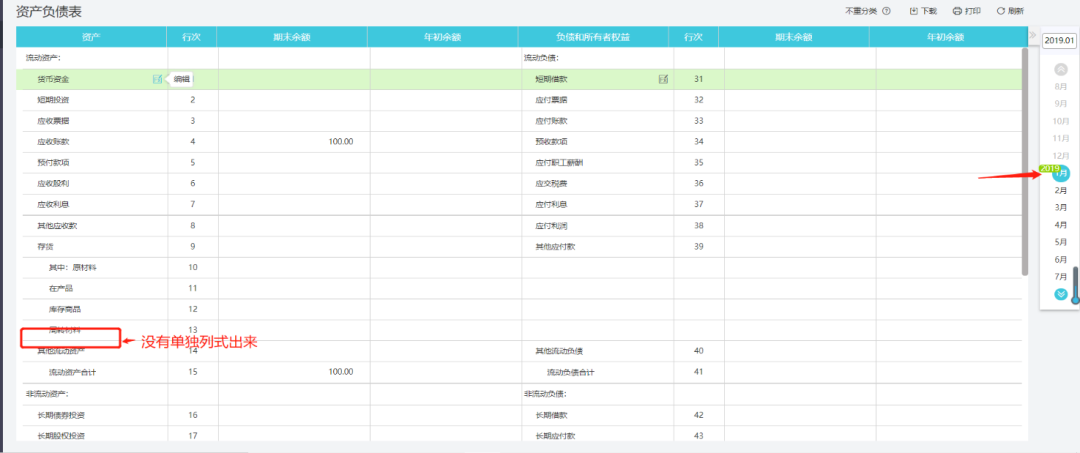1080x453 pixels.
Task: Select 7月 in the month list
Action: (1061, 276)
